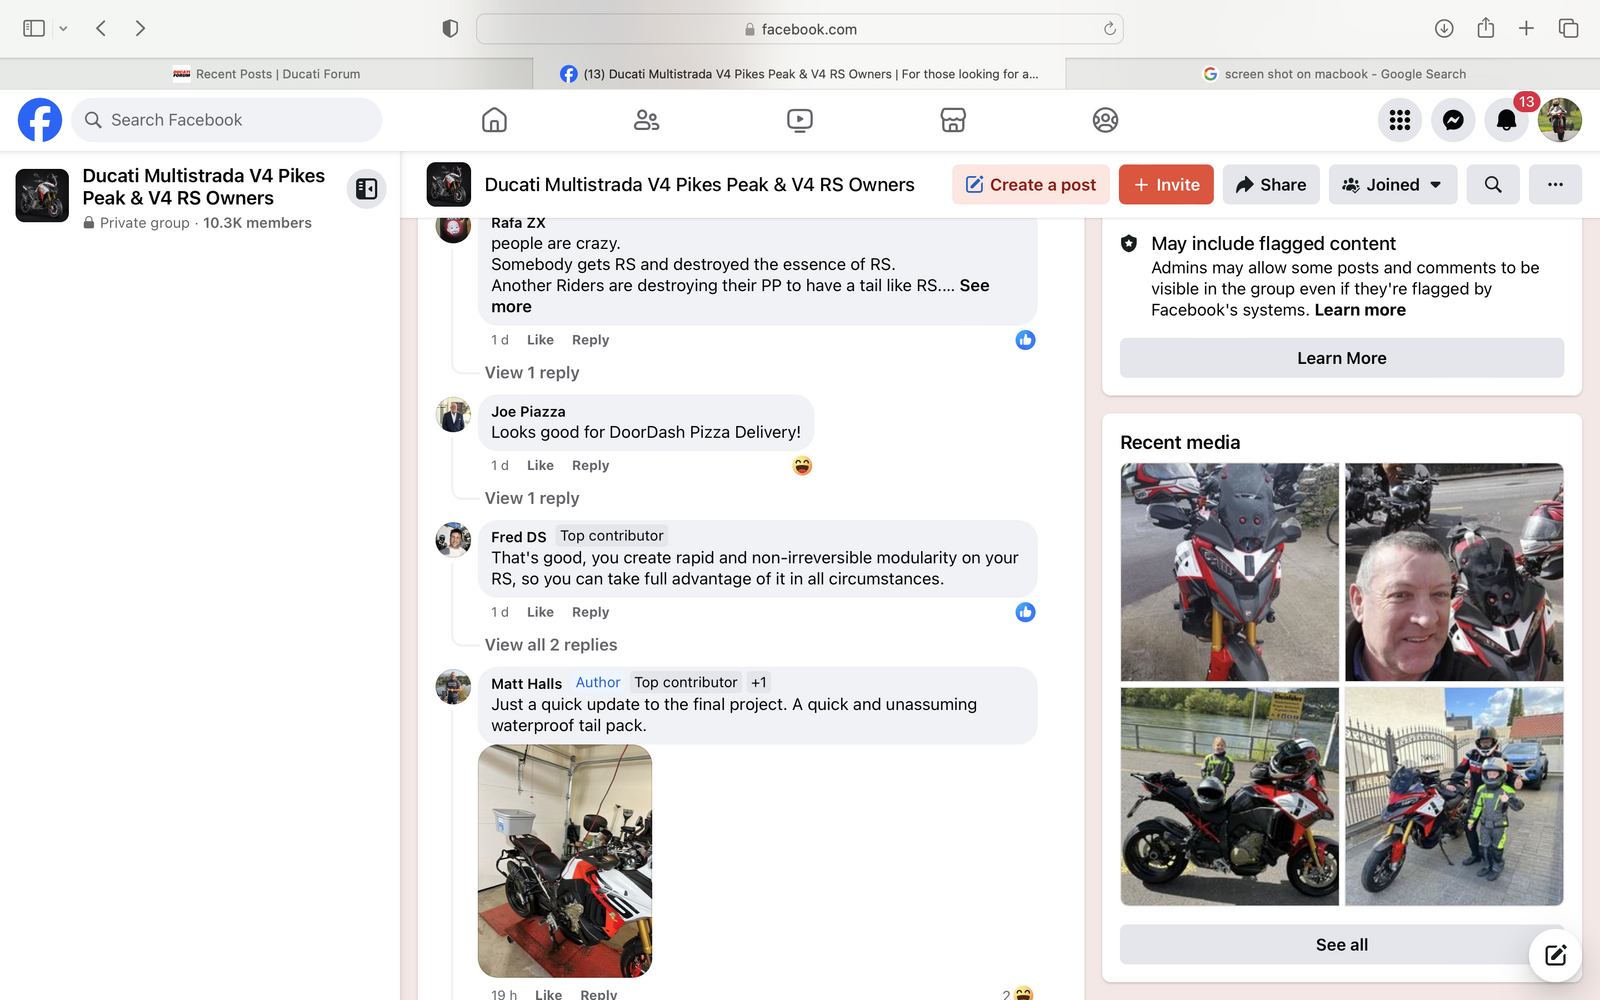Viewport: 1600px width, 1000px height.
Task: Toggle Safari sidebar icon
Action: click(x=34, y=28)
